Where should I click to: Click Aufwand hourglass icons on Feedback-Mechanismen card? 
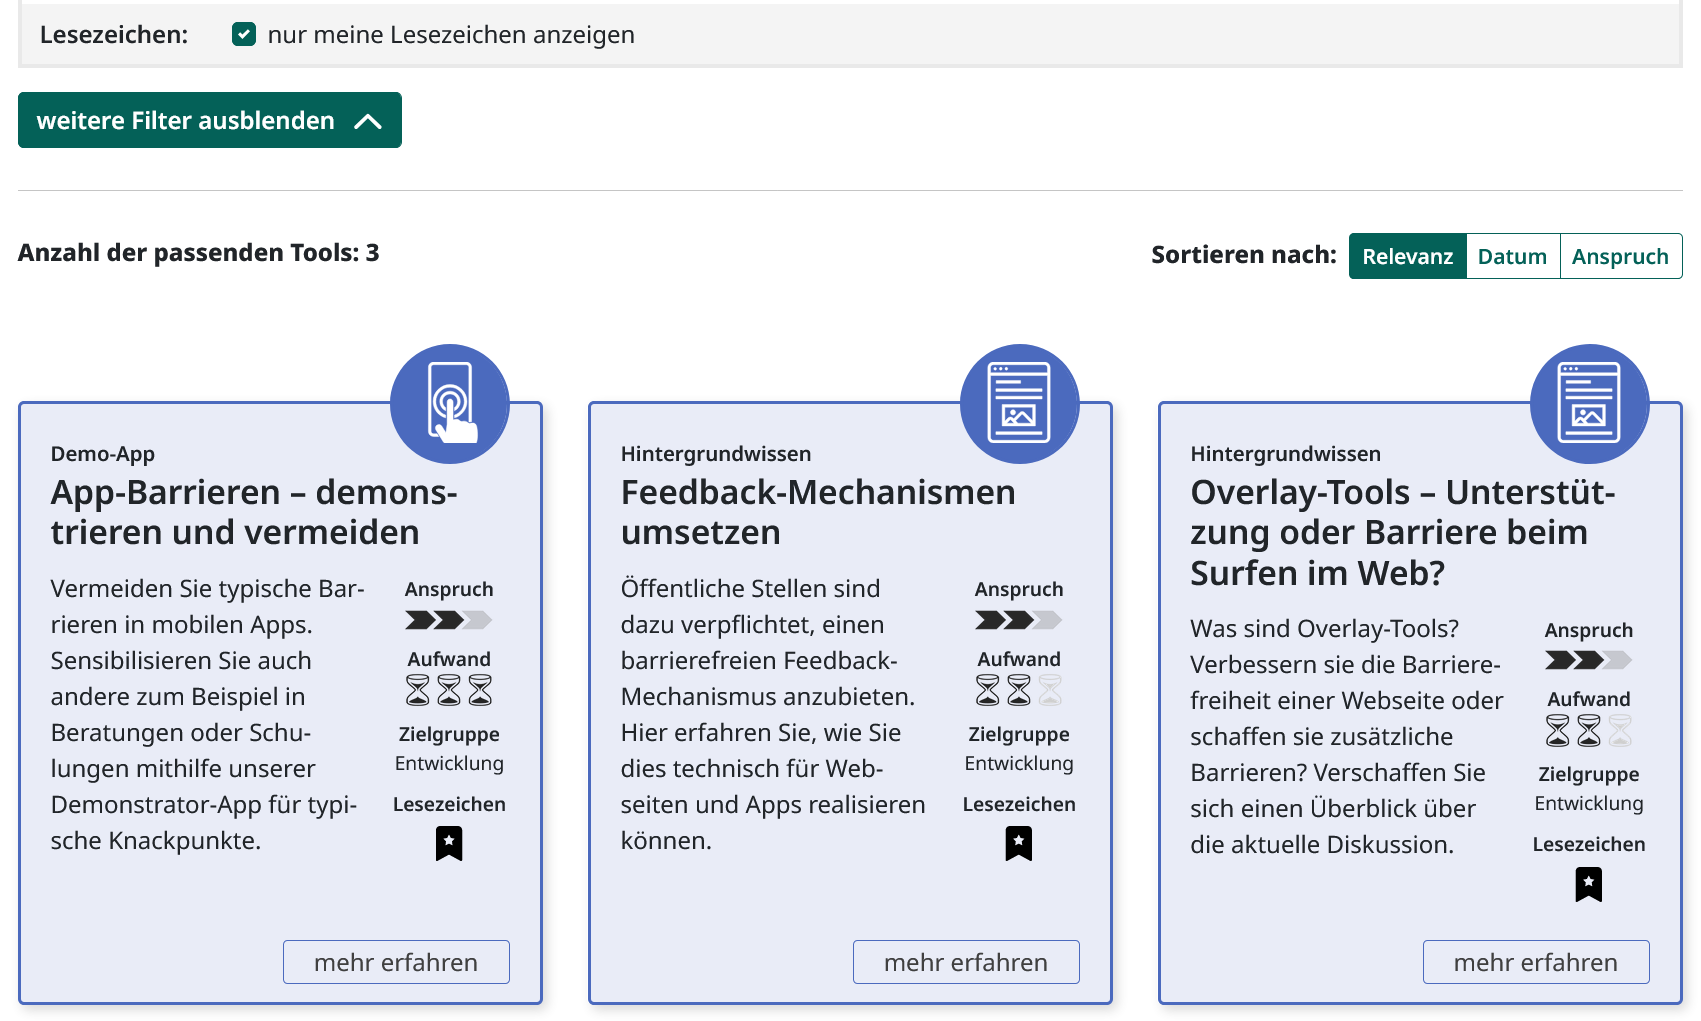(x=1019, y=690)
